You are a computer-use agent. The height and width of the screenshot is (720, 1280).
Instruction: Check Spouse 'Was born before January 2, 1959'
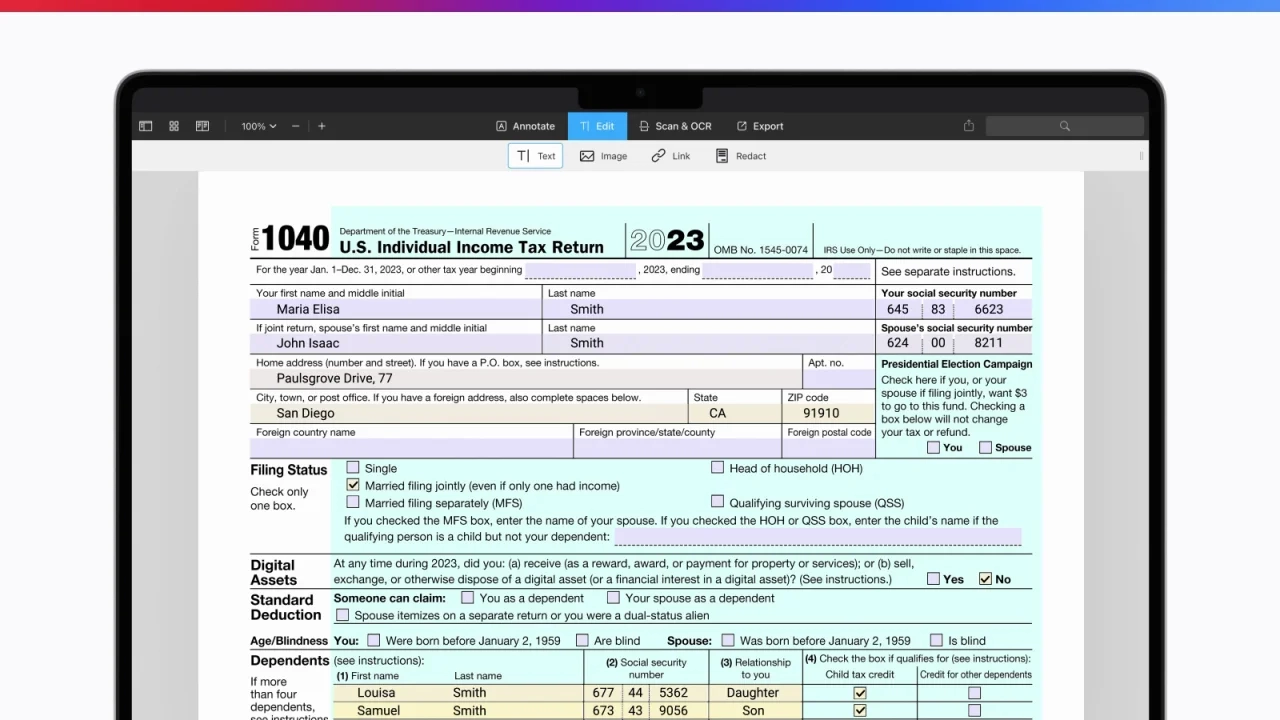tap(728, 640)
